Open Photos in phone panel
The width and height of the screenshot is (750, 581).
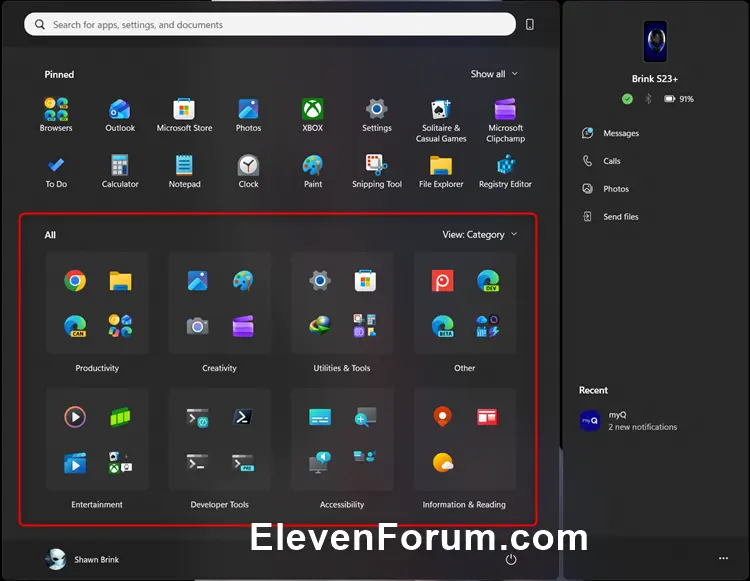click(606, 189)
